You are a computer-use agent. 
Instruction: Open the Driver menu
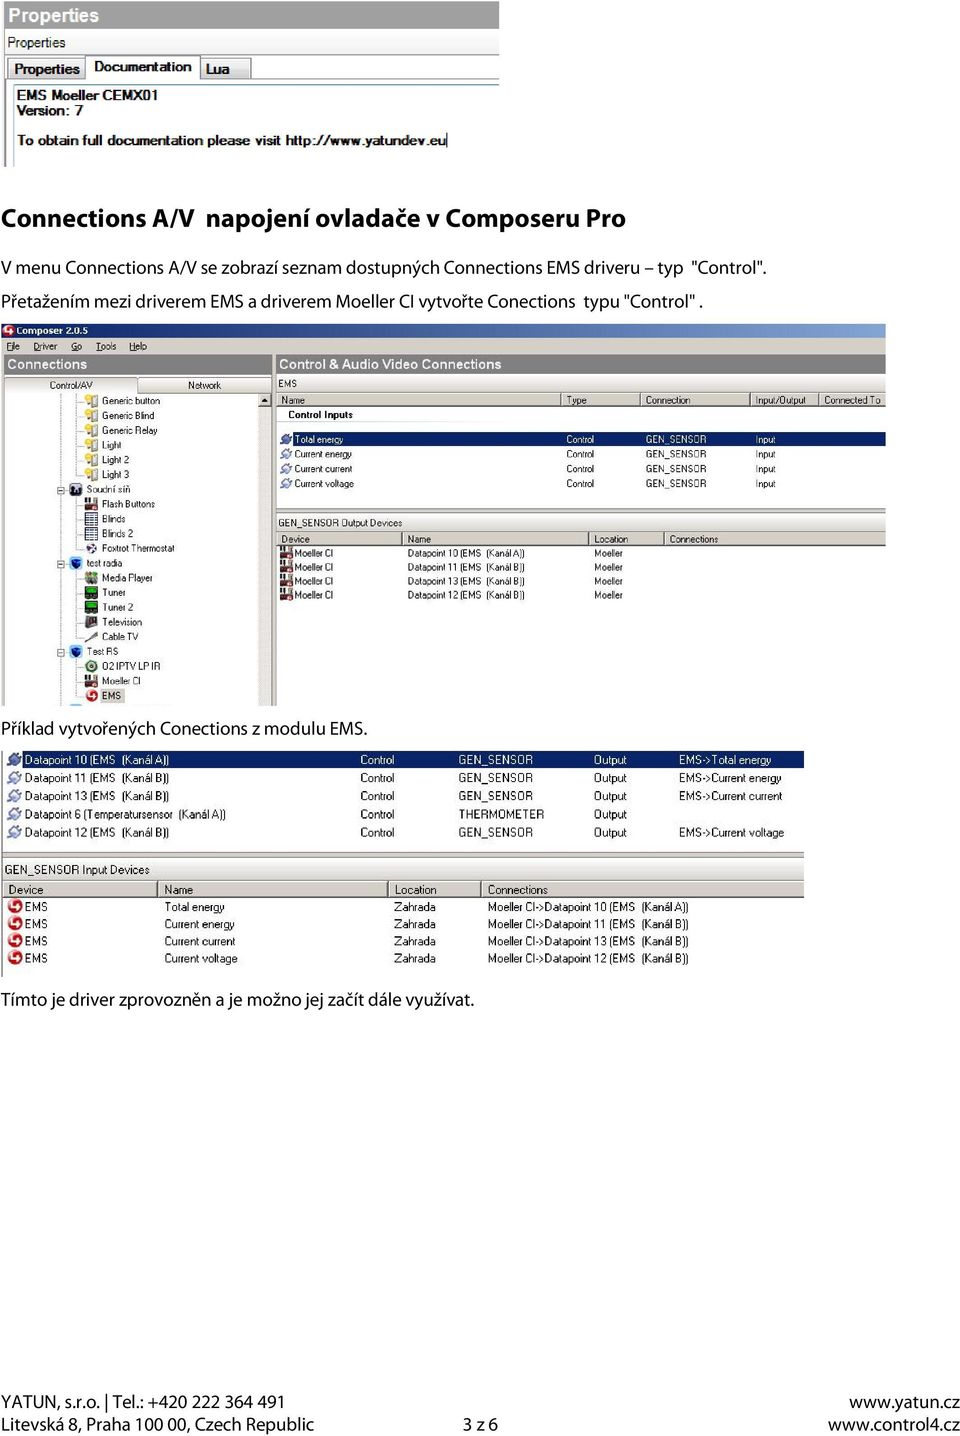point(45,346)
